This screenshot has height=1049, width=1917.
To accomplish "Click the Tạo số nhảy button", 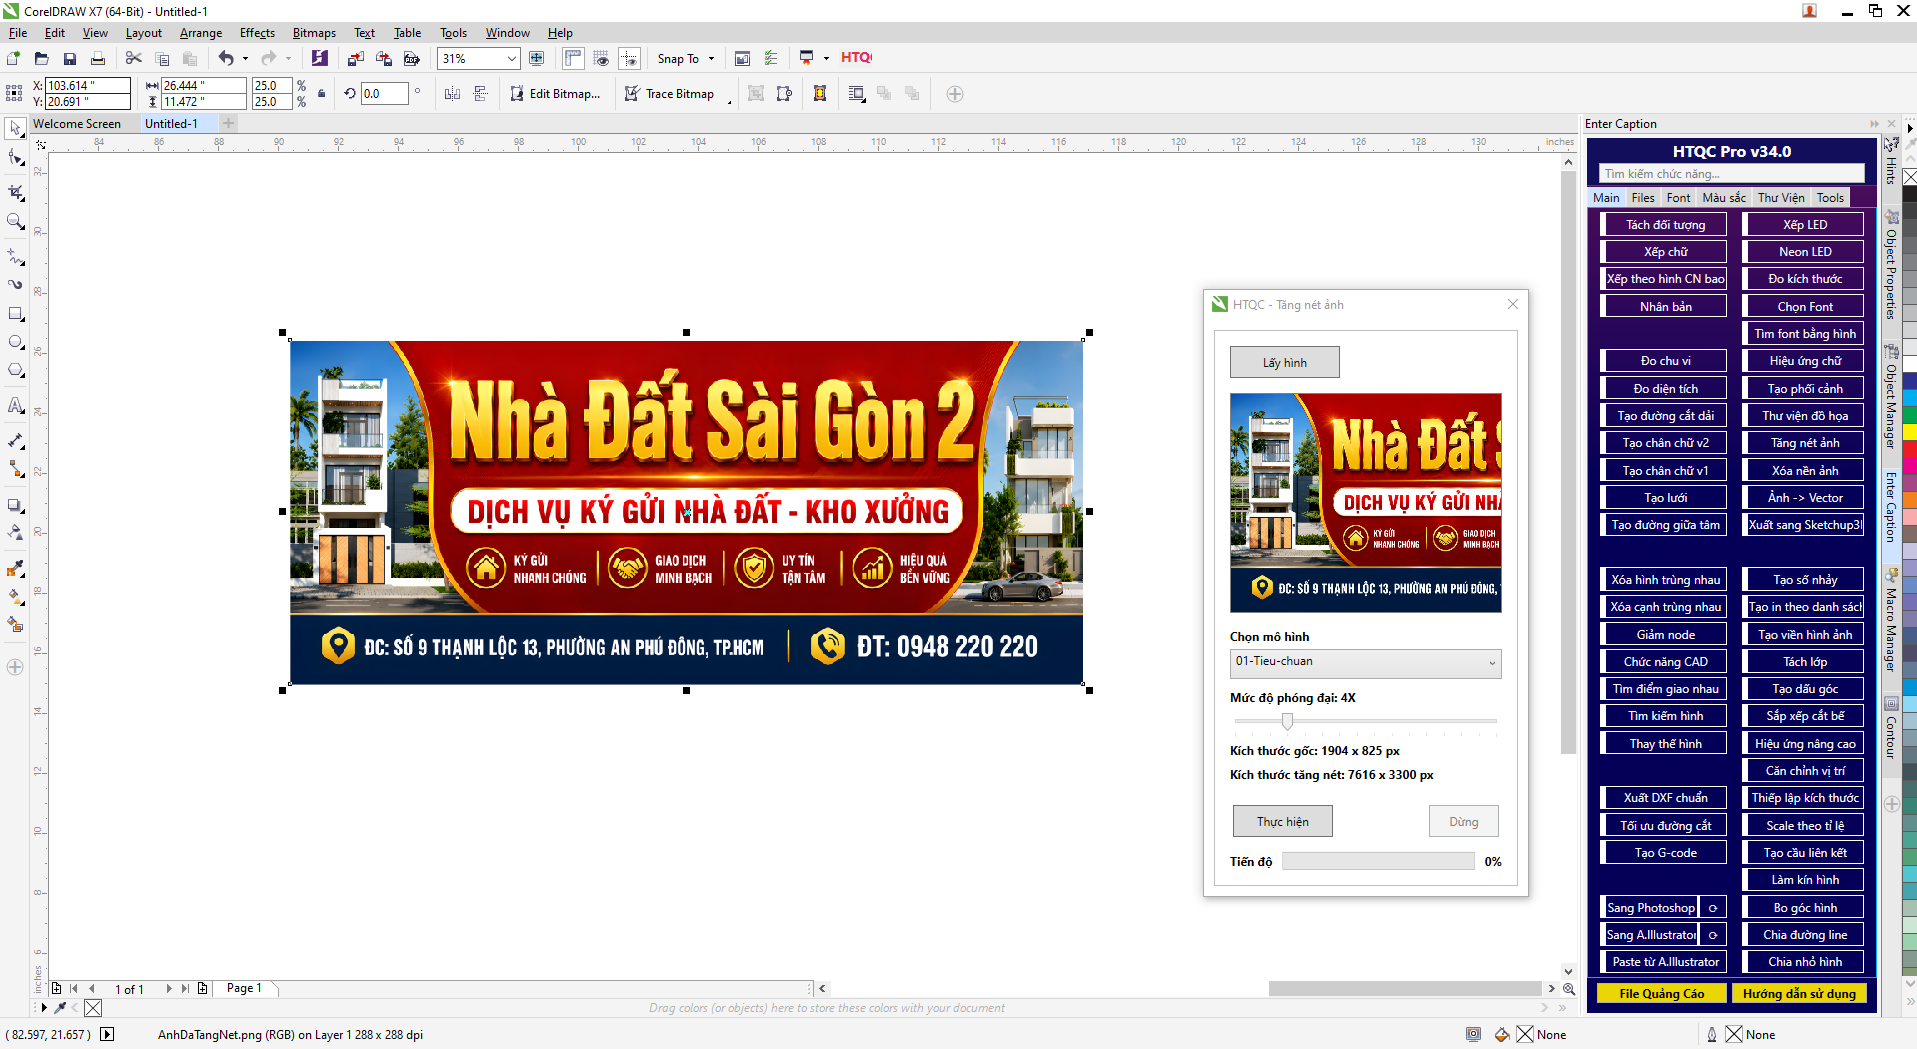I will coord(1805,580).
